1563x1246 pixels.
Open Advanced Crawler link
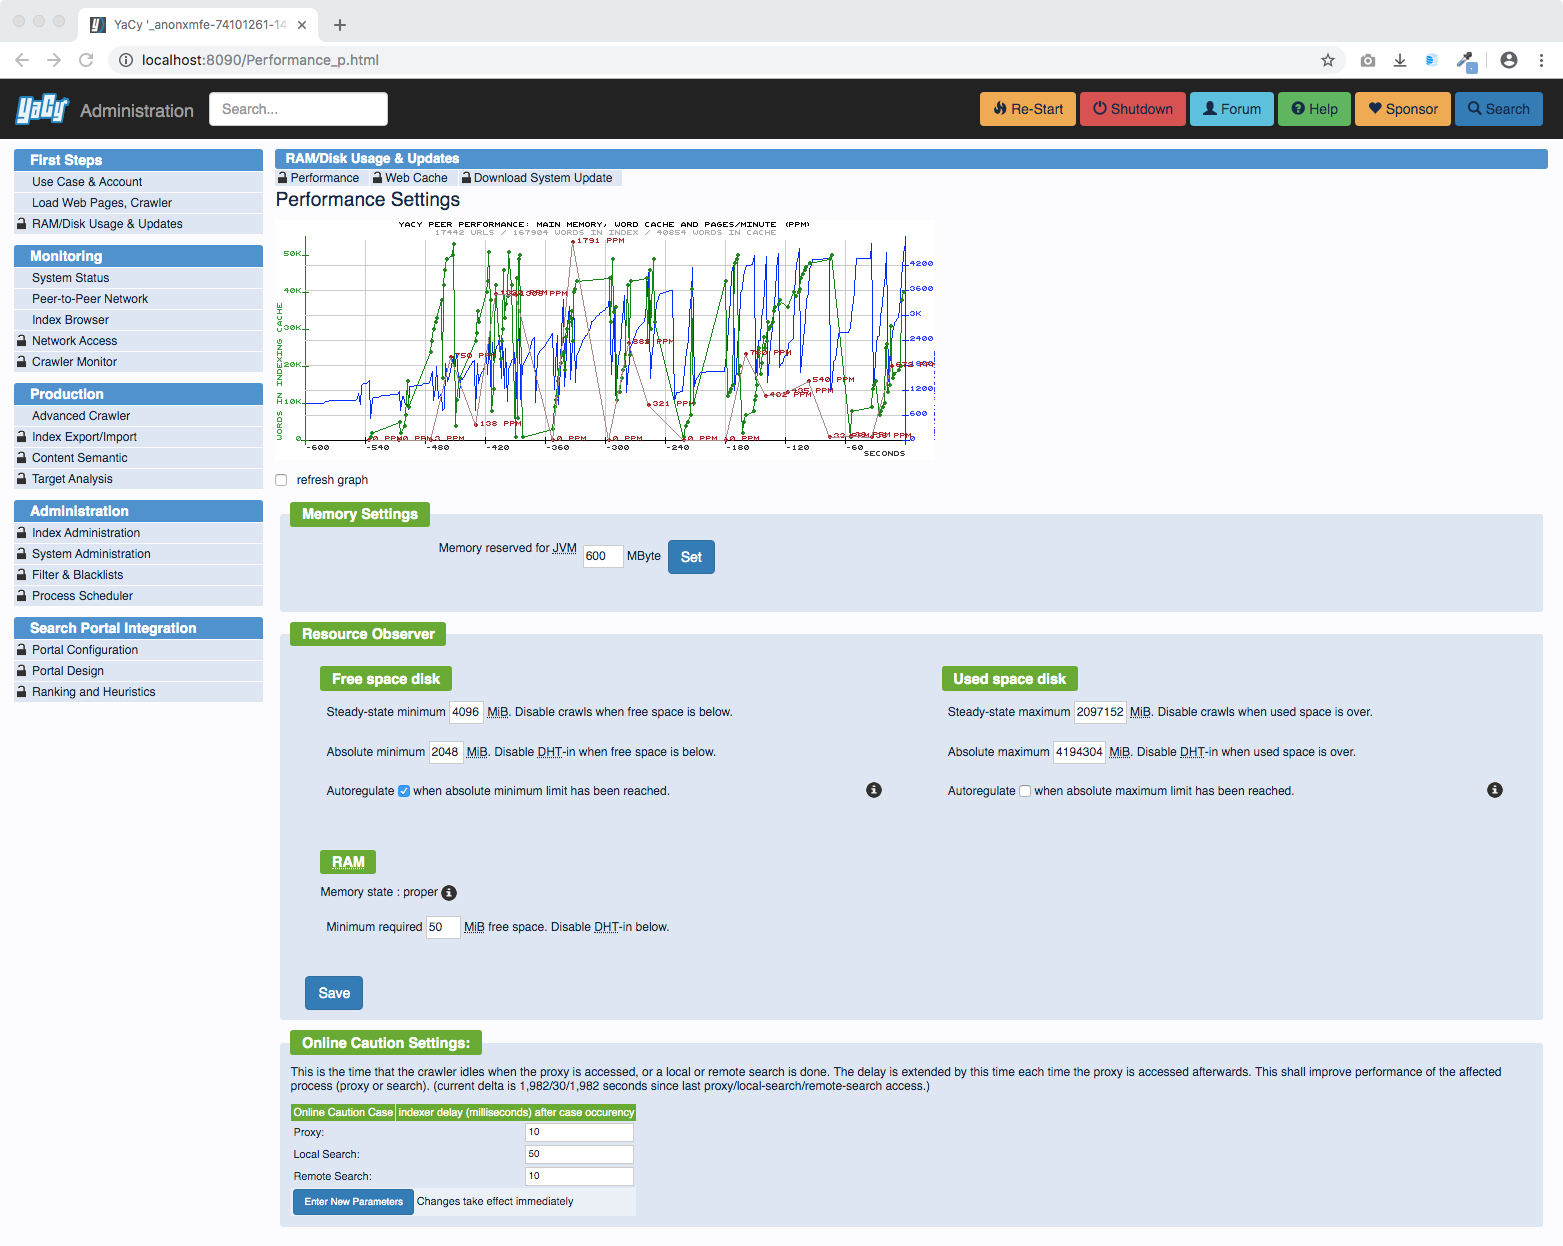(x=138, y=416)
